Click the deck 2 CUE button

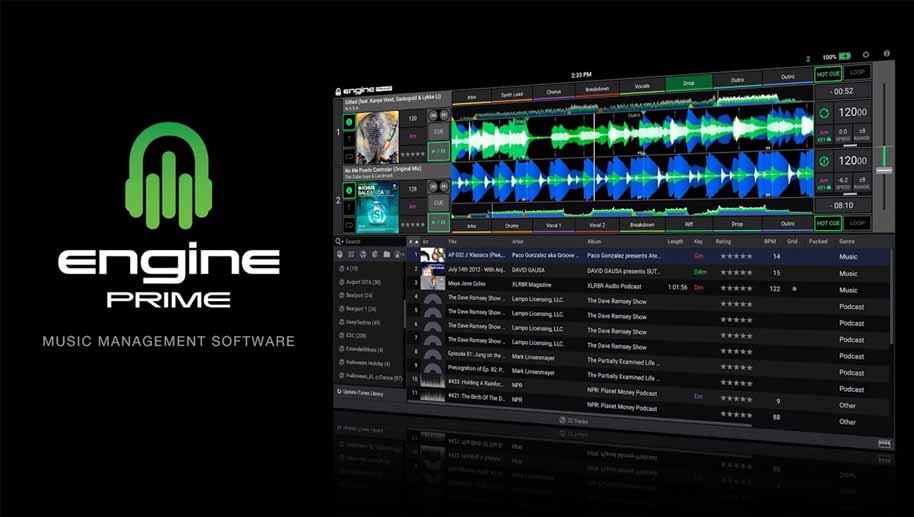pos(438,203)
